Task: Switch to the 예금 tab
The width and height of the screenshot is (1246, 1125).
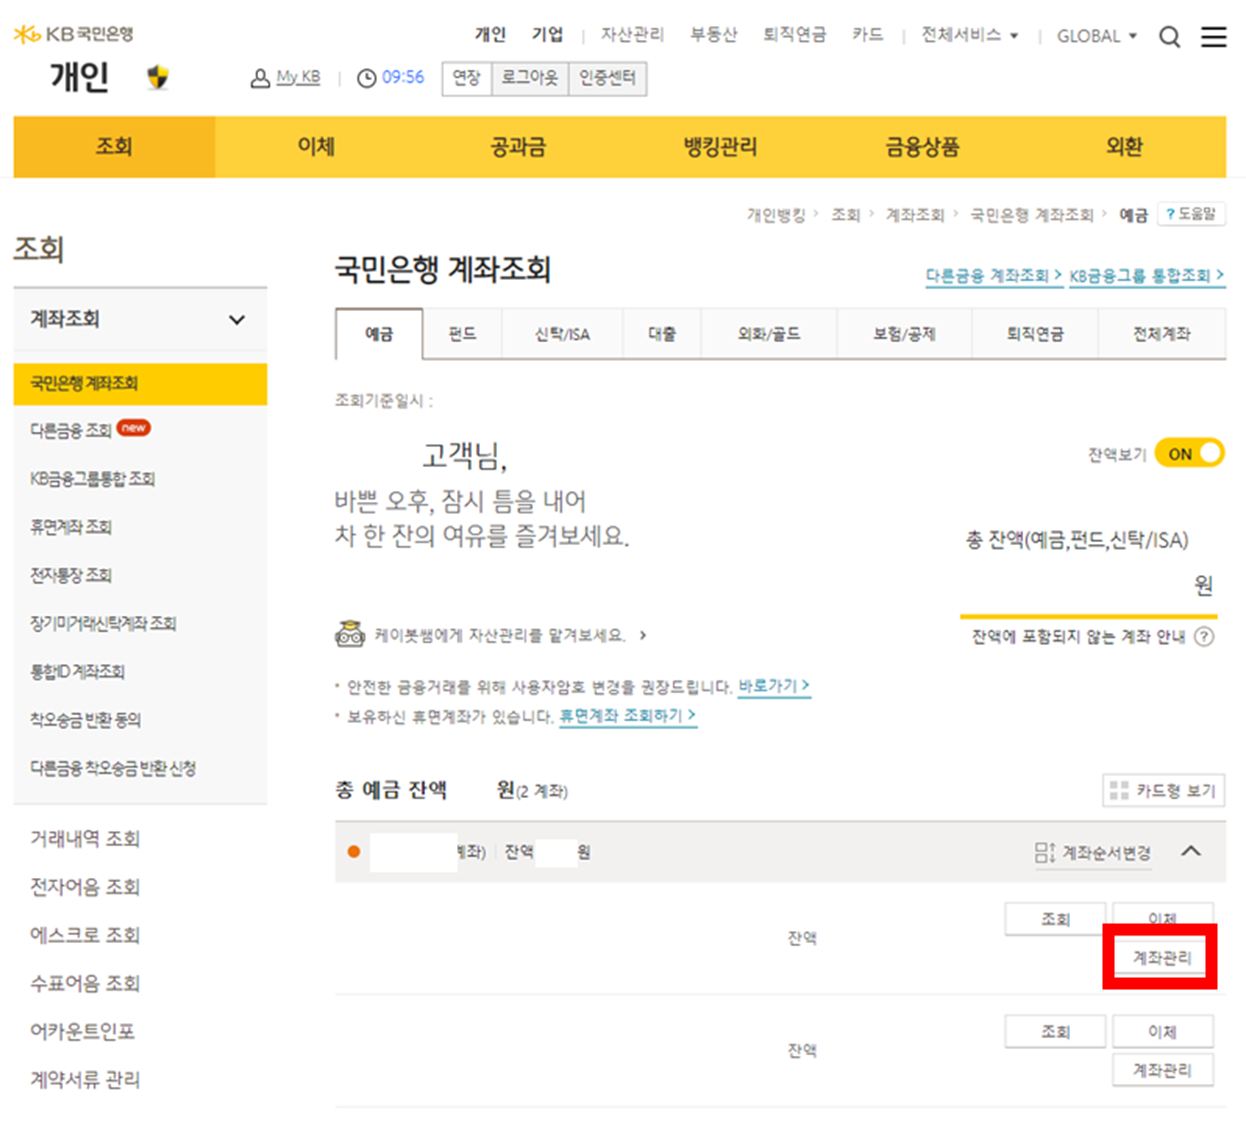Action: [x=379, y=334]
